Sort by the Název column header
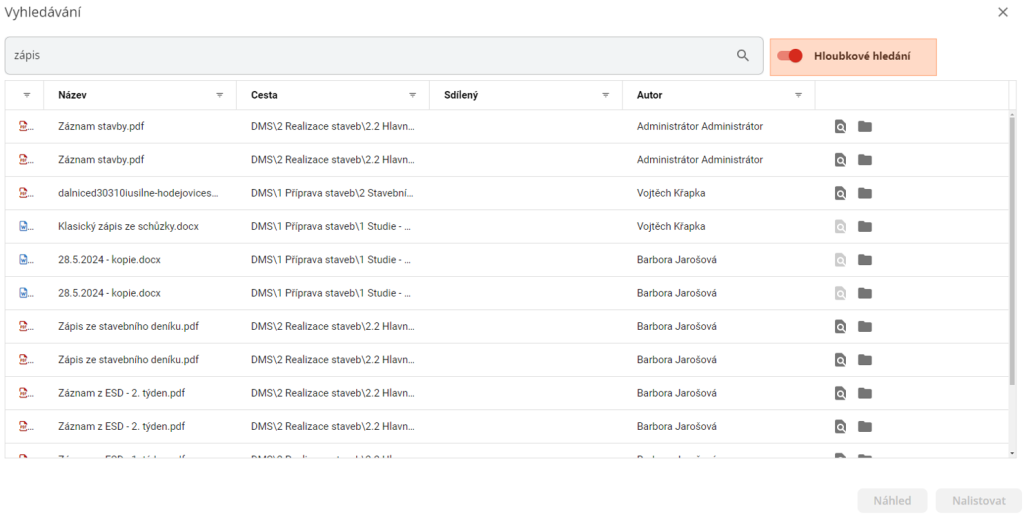 pos(73,95)
